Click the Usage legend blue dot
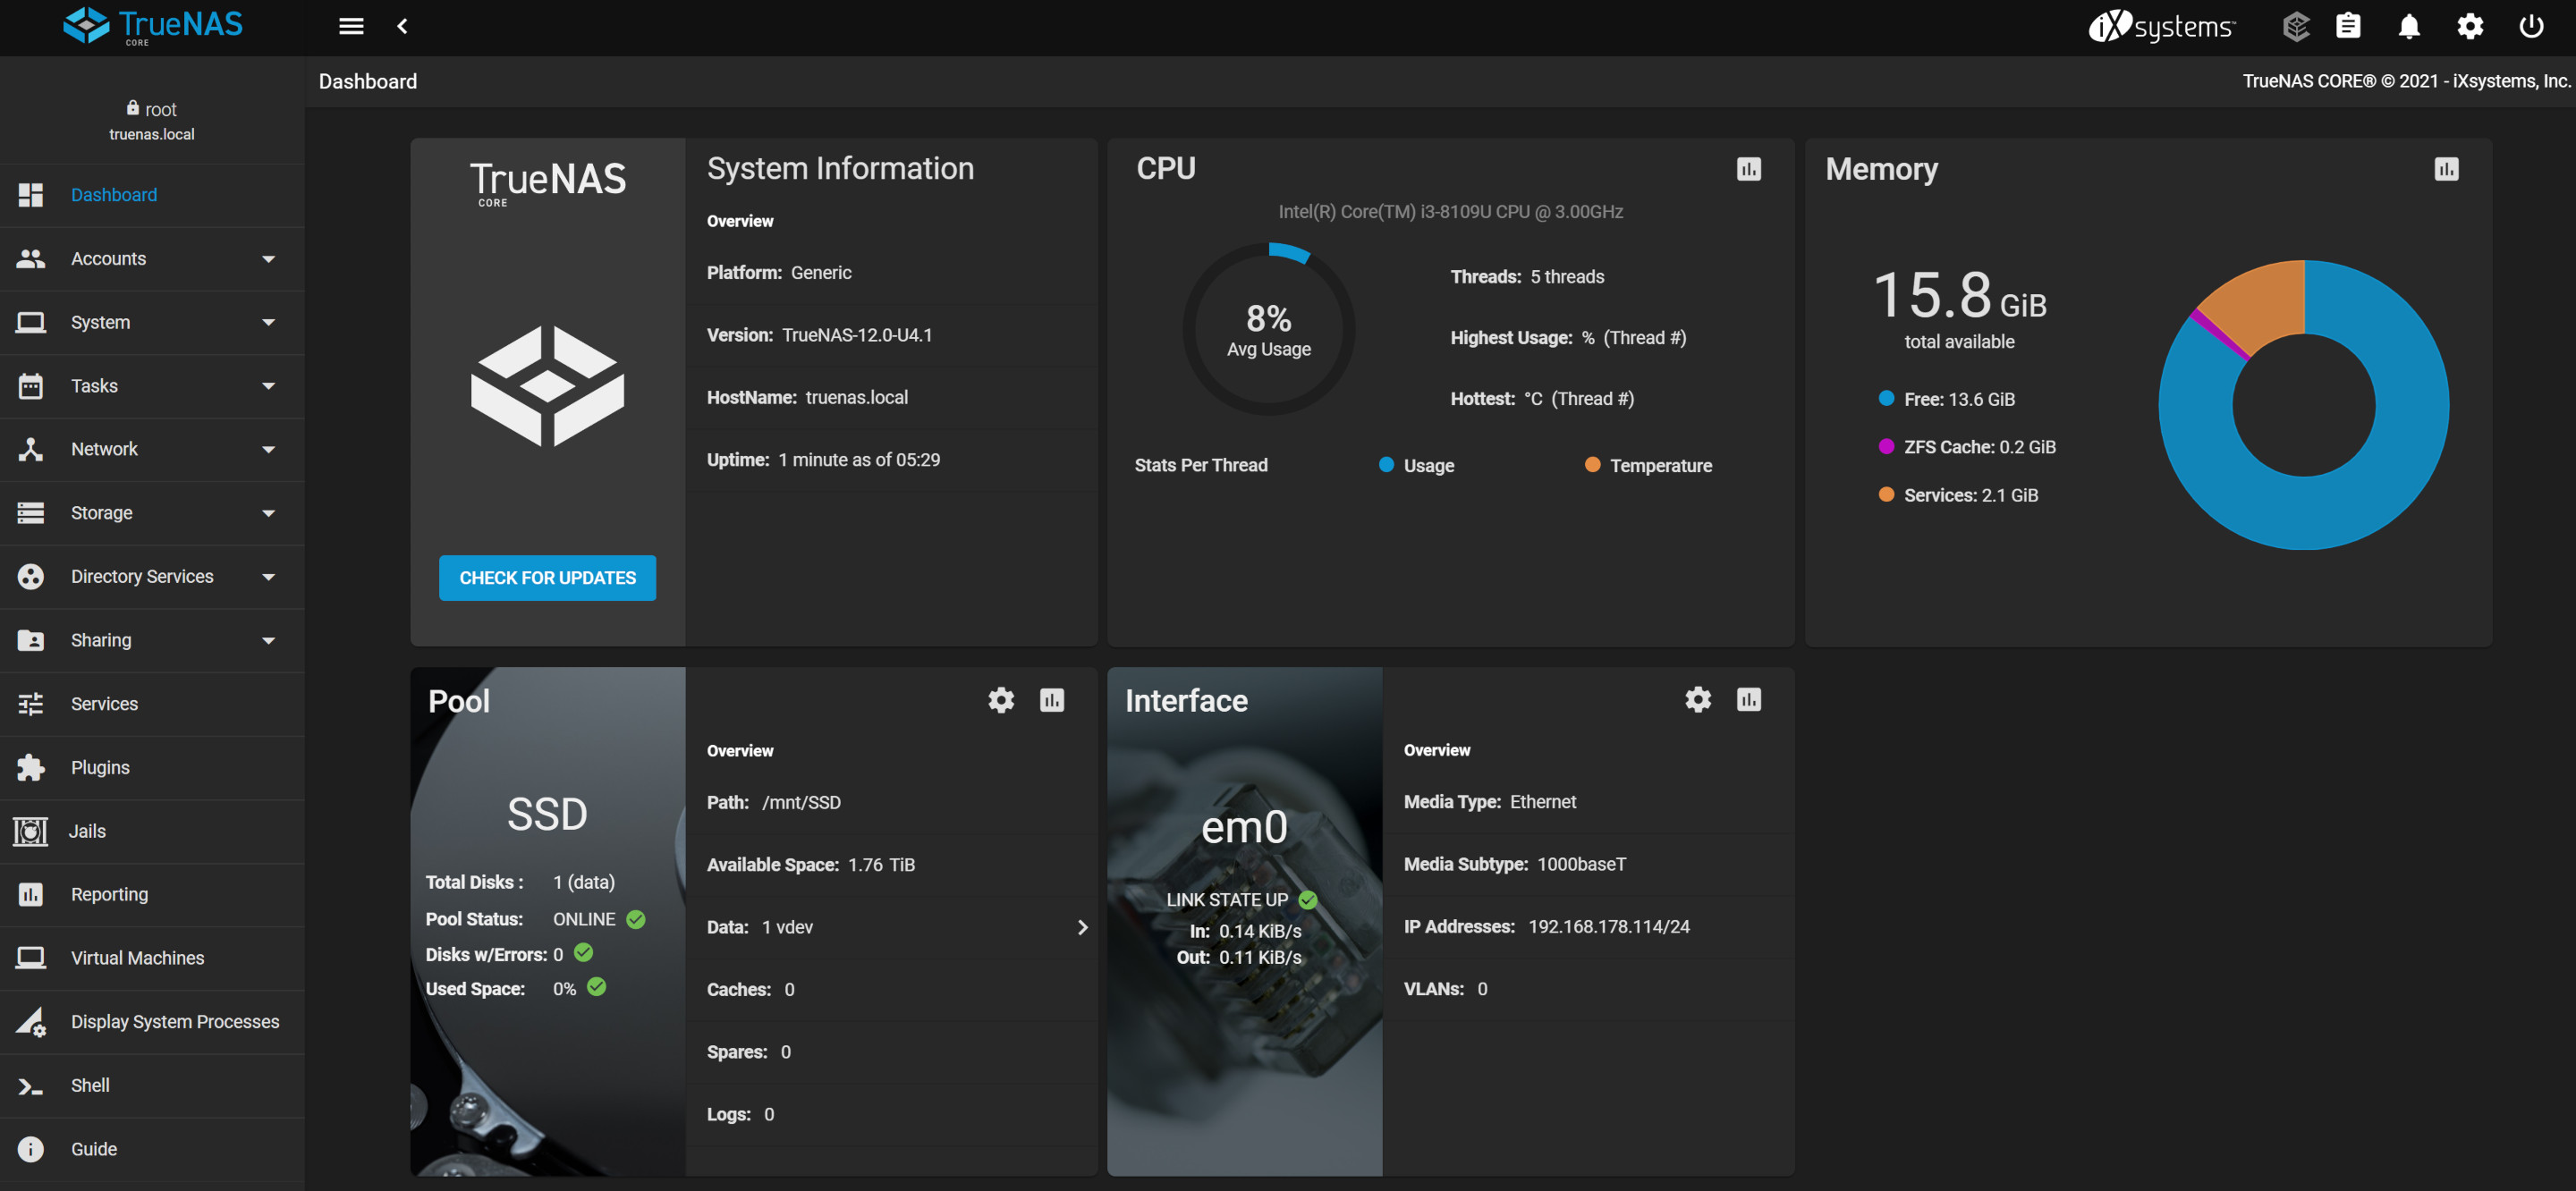The height and width of the screenshot is (1191, 2576). 1386,464
